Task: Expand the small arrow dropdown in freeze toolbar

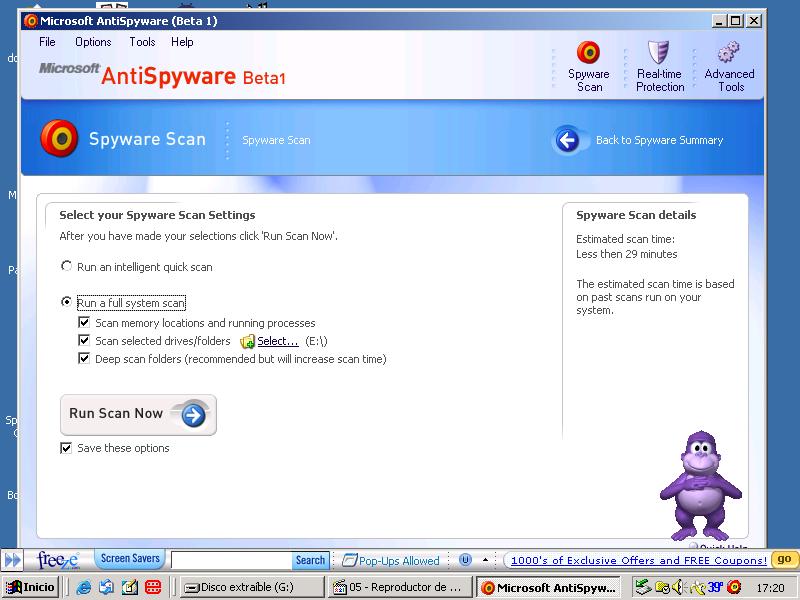Action: click(485, 560)
